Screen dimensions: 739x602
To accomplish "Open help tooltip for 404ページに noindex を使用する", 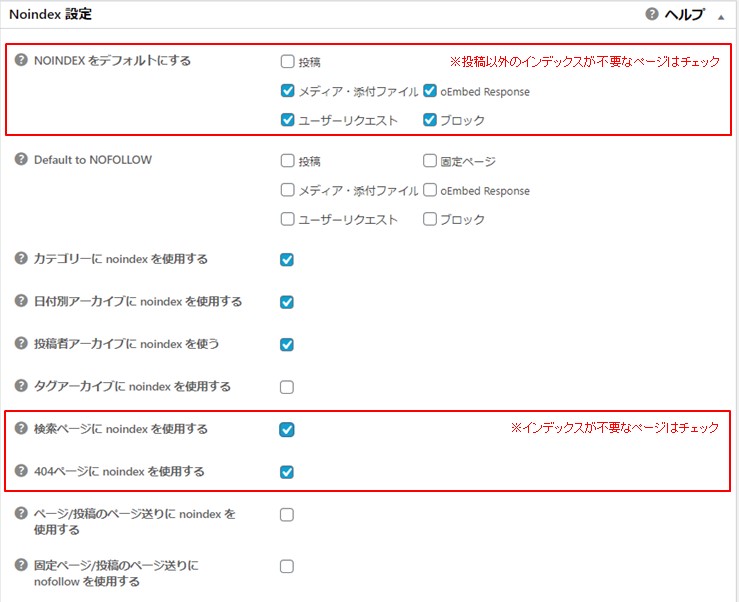I will [x=21, y=471].
